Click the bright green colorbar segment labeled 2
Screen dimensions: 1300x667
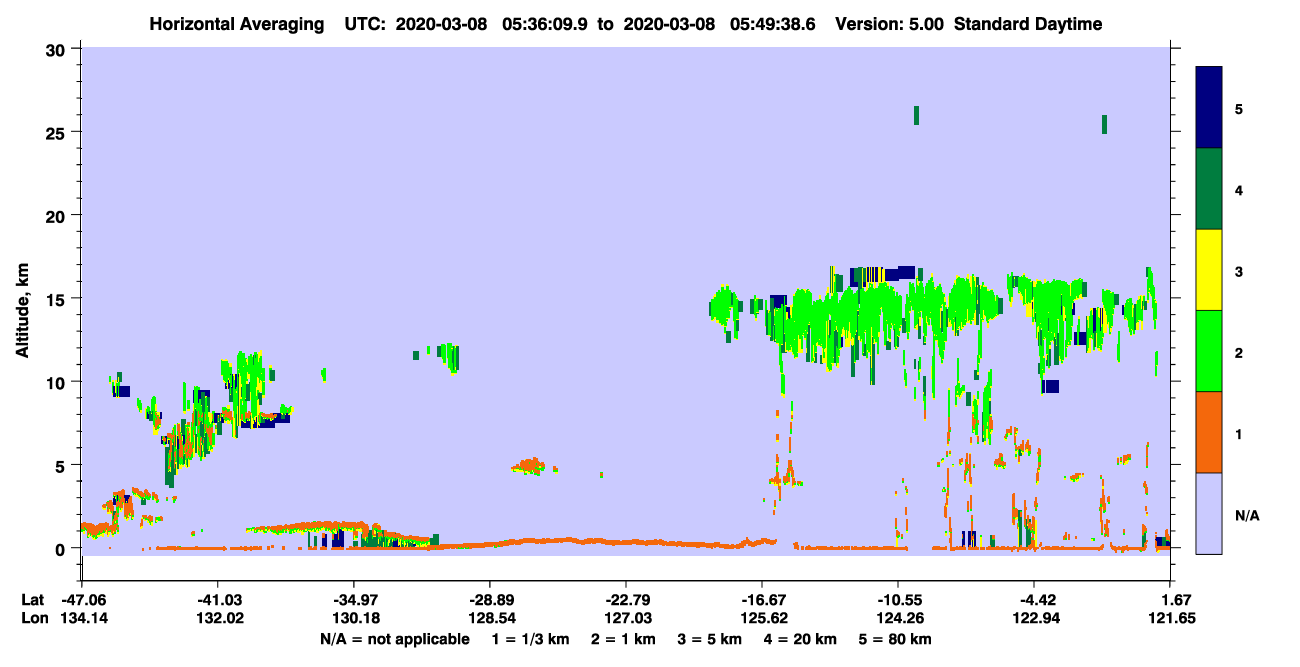point(1209,351)
